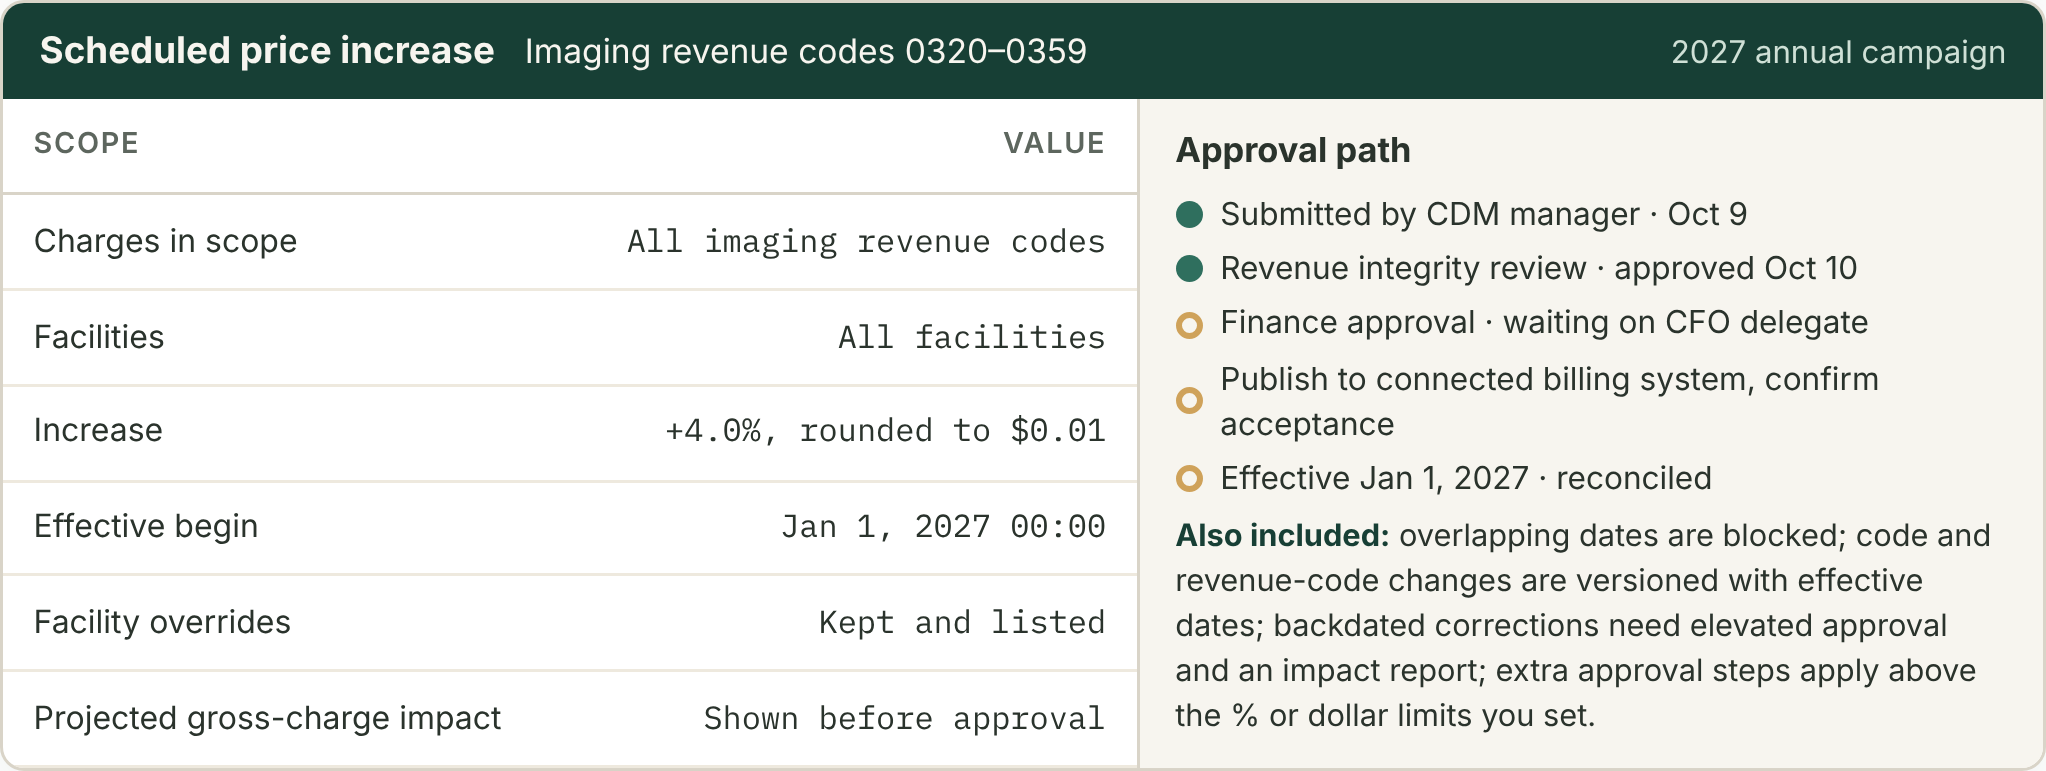Select the 'Projected gross-charge impact' row label
This screenshot has height=771, width=2046.
pyautogui.click(x=267, y=718)
